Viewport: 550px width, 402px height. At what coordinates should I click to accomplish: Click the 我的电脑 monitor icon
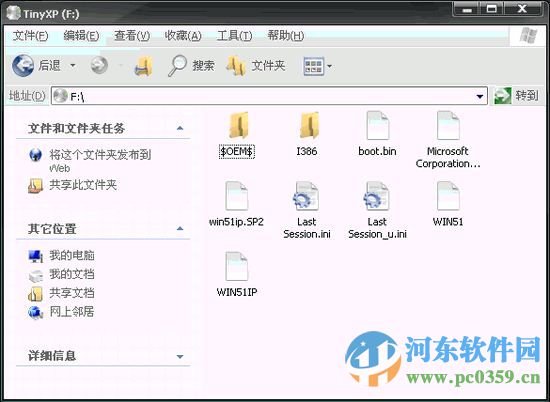(35, 256)
